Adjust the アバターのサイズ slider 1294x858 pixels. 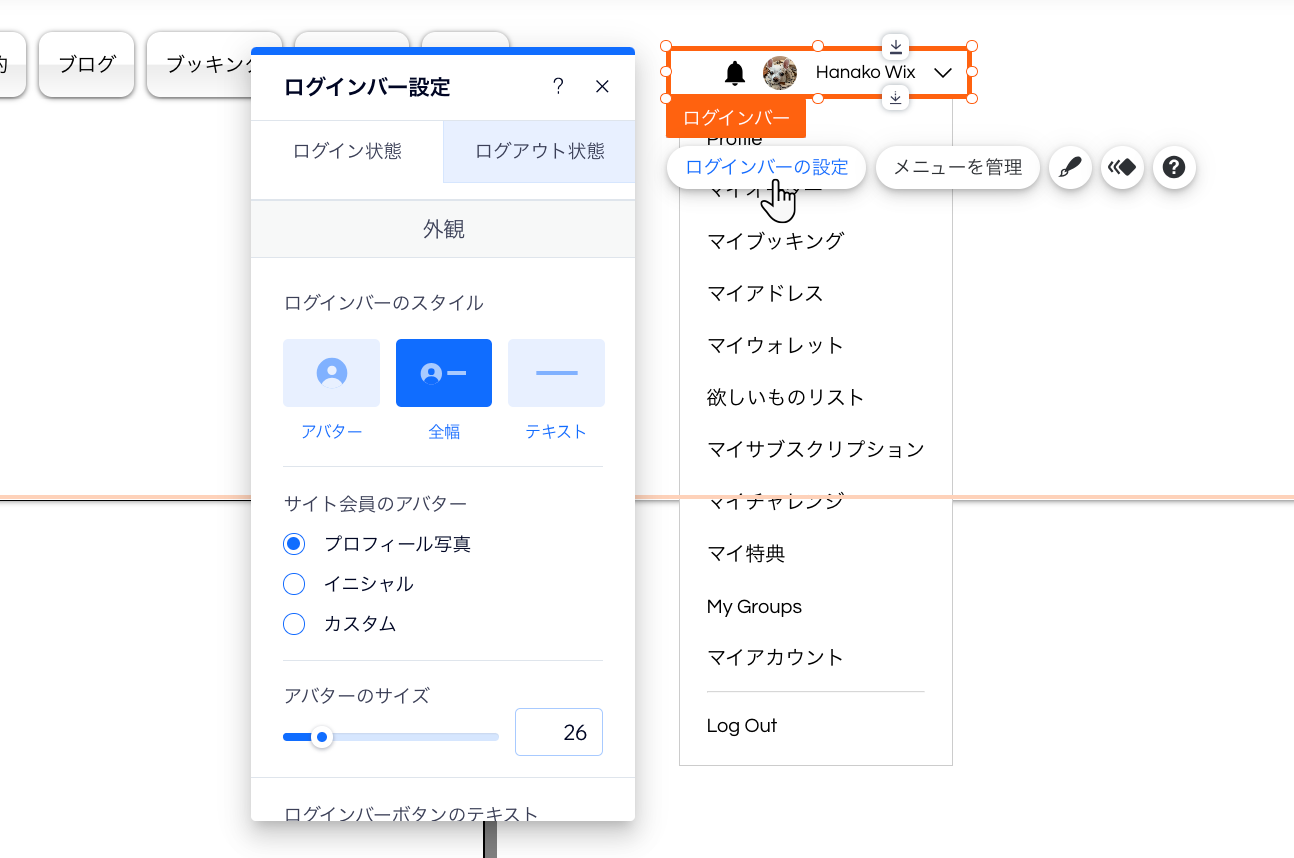click(x=321, y=736)
